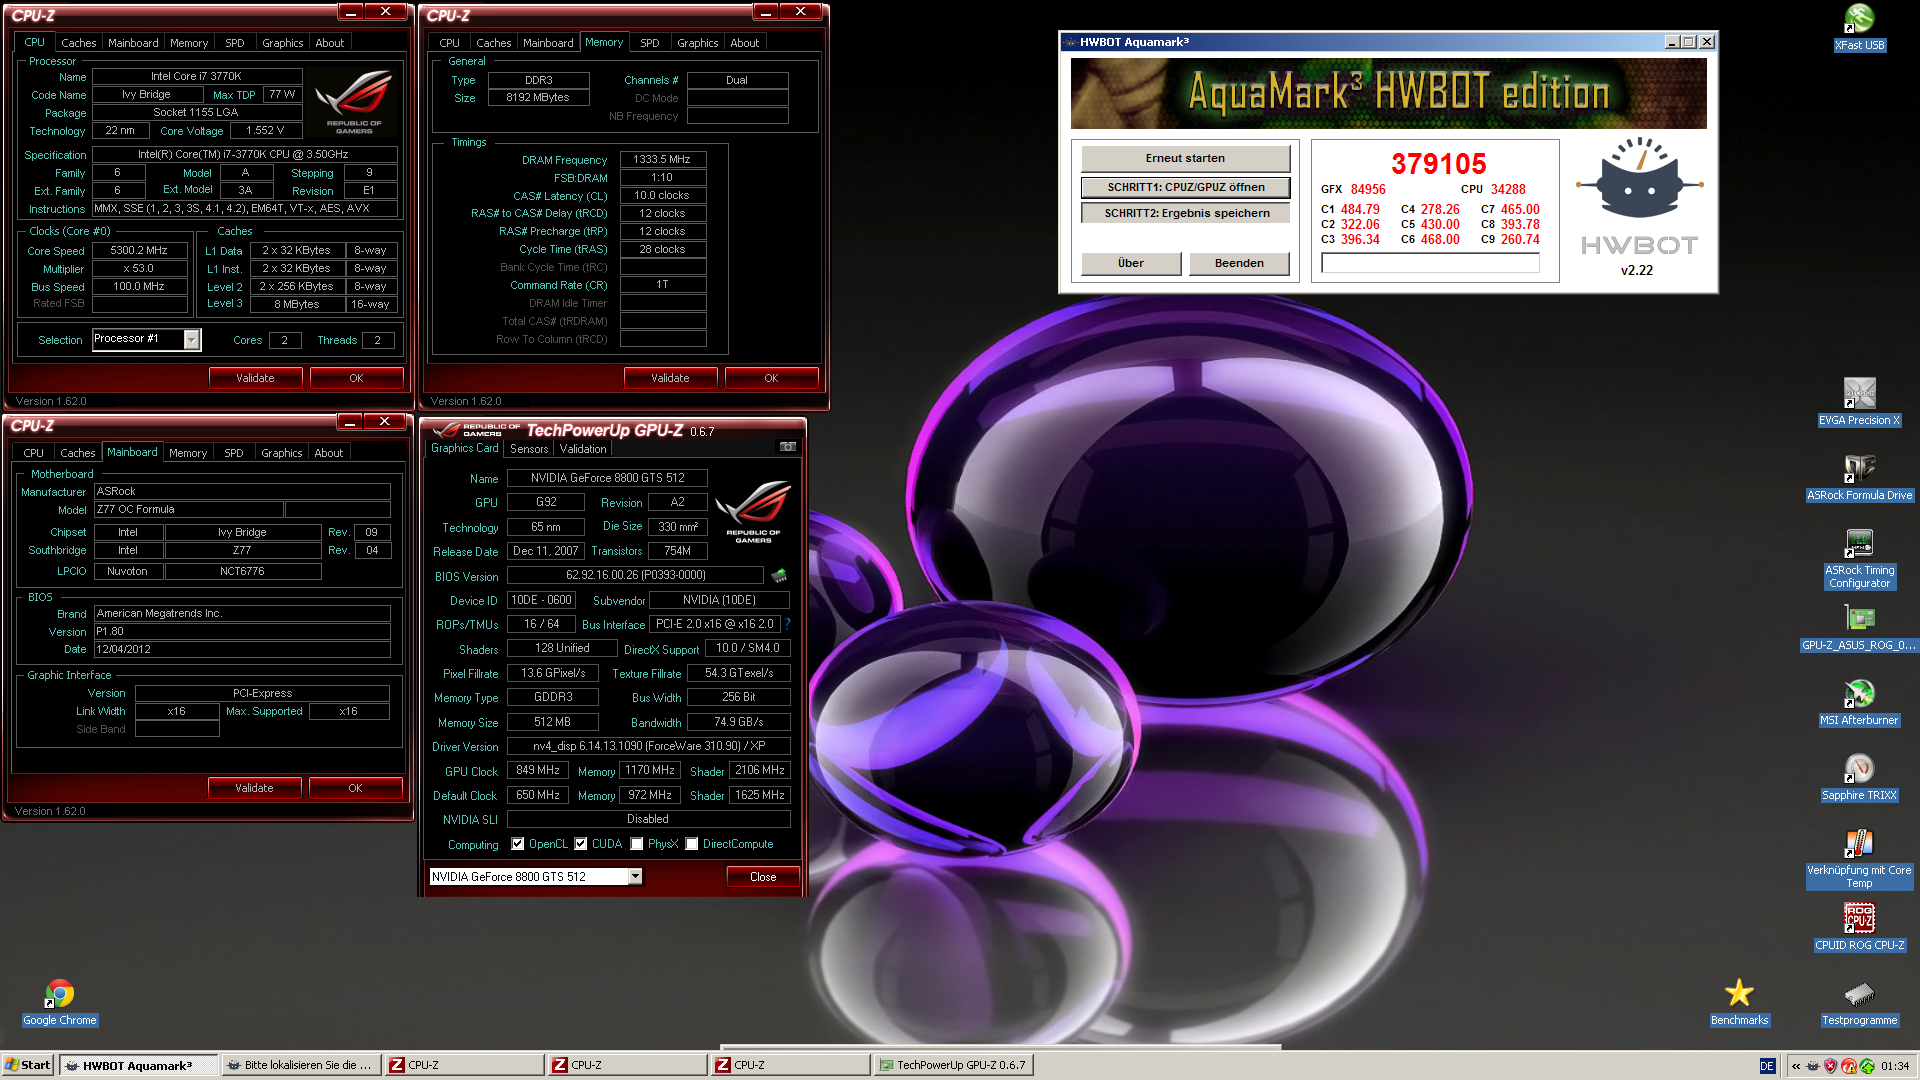1920x1080 pixels.
Task: Click the Name field Intel Core i7 3770K
Action: click(197, 77)
